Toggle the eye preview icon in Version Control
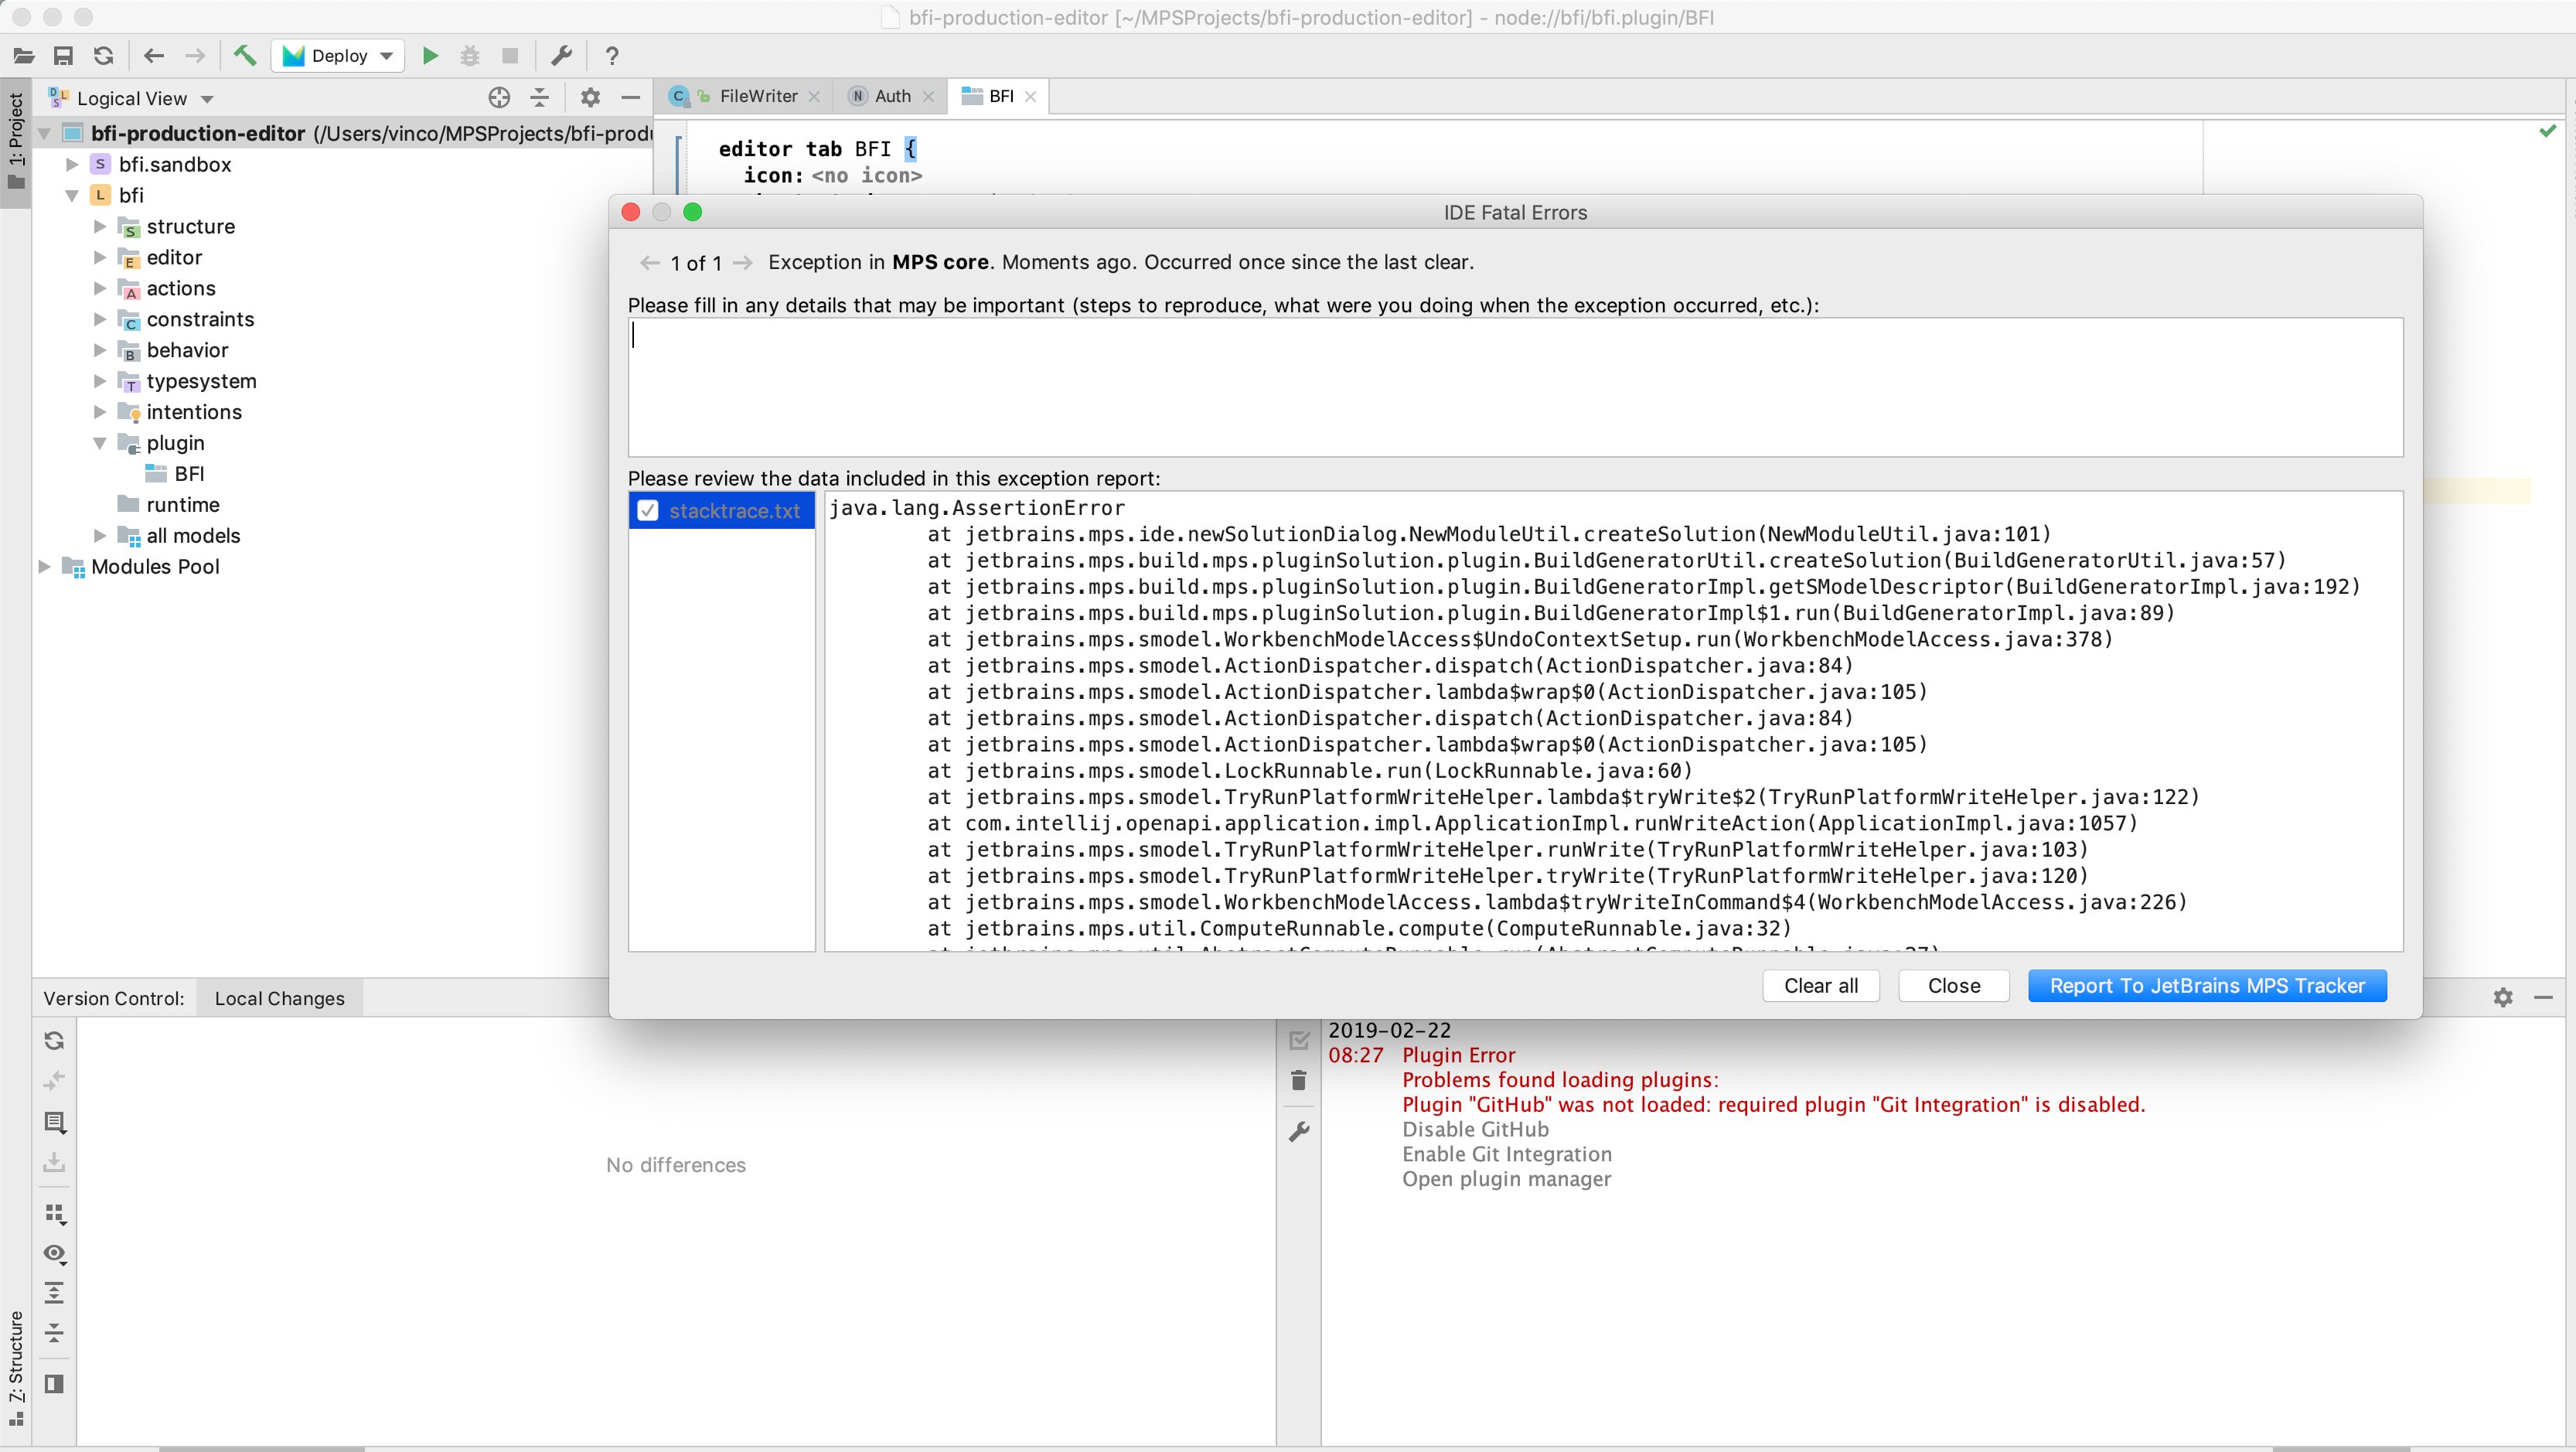This screenshot has height=1452, width=2576. coord(55,1254)
